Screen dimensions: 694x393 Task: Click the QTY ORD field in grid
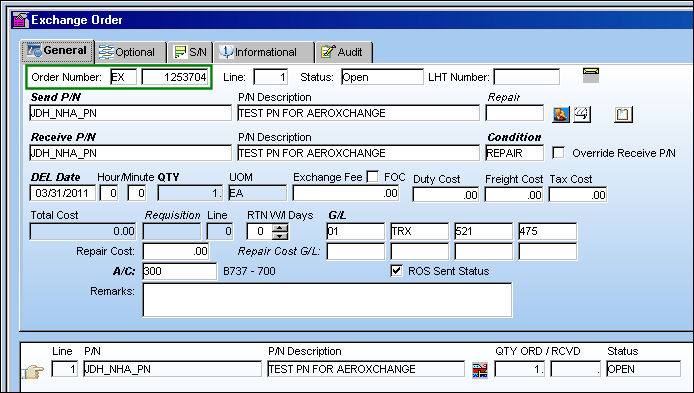[520, 369]
